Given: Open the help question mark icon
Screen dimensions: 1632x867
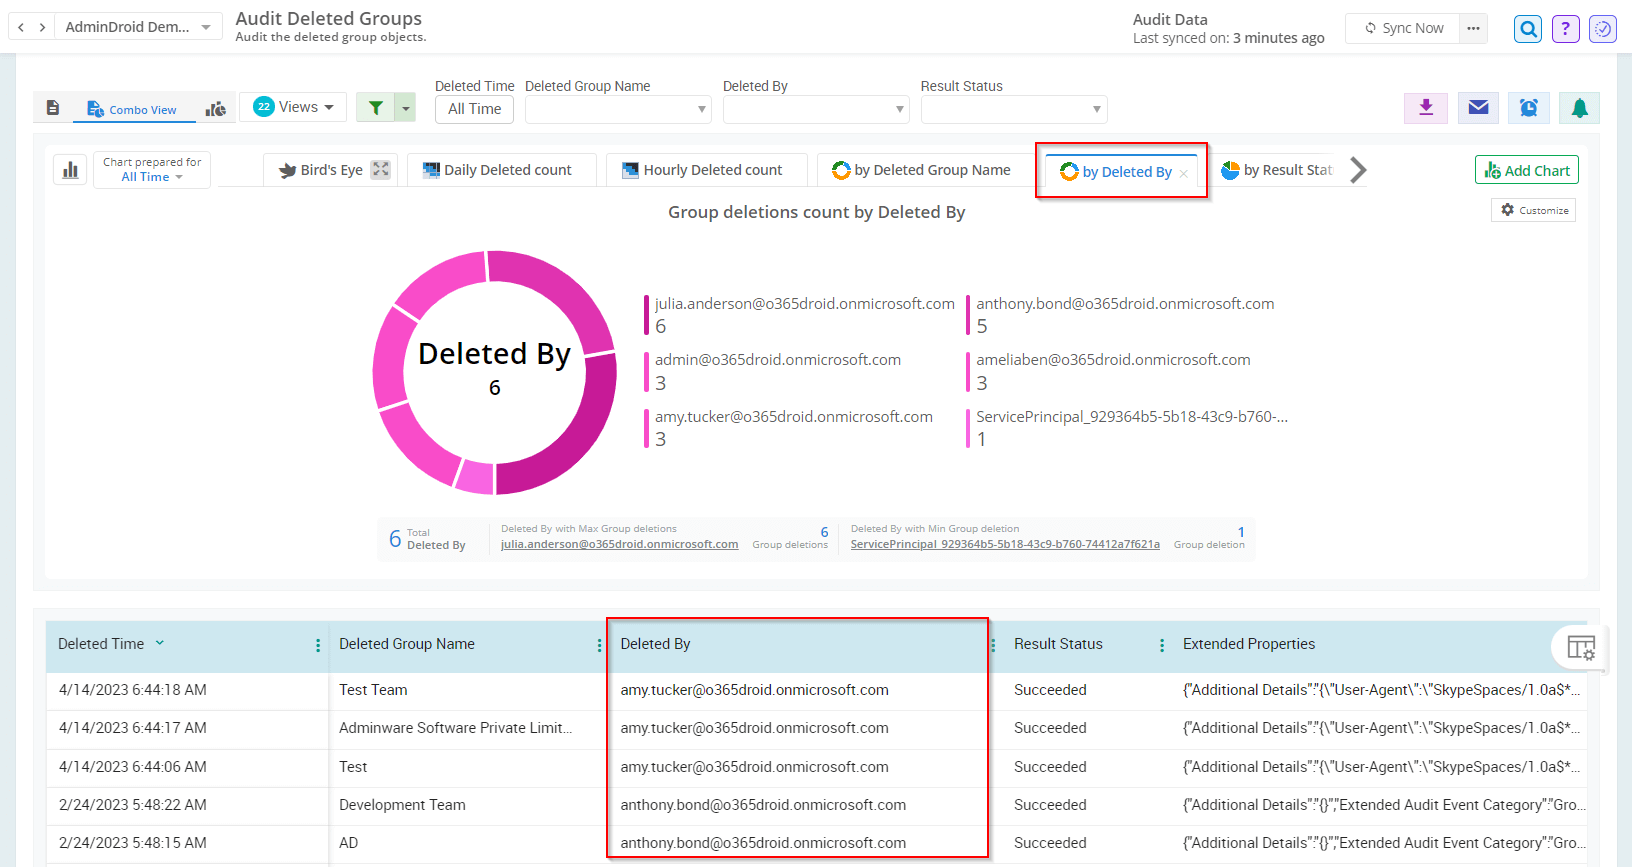Looking at the screenshot, I should point(1566,29).
